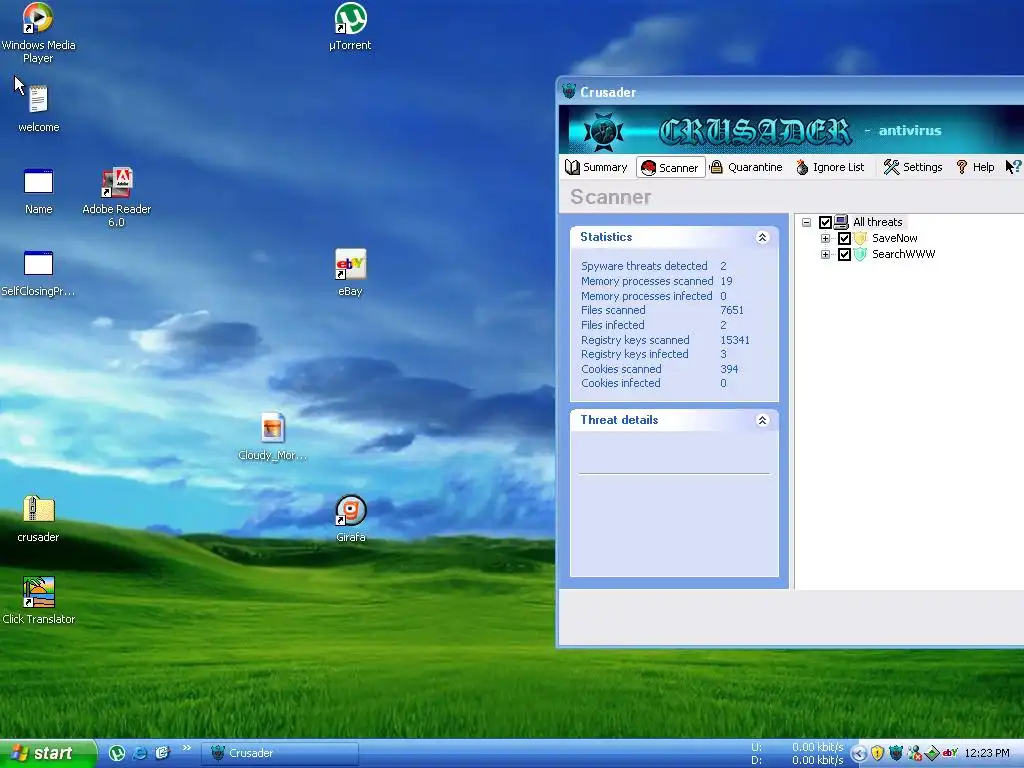Click the Crusader star logo in banner

603,131
